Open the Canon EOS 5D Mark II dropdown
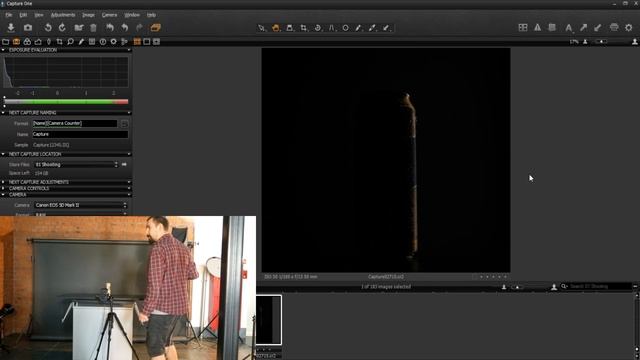The width and height of the screenshot is (640, 360). tap(80, 205)
